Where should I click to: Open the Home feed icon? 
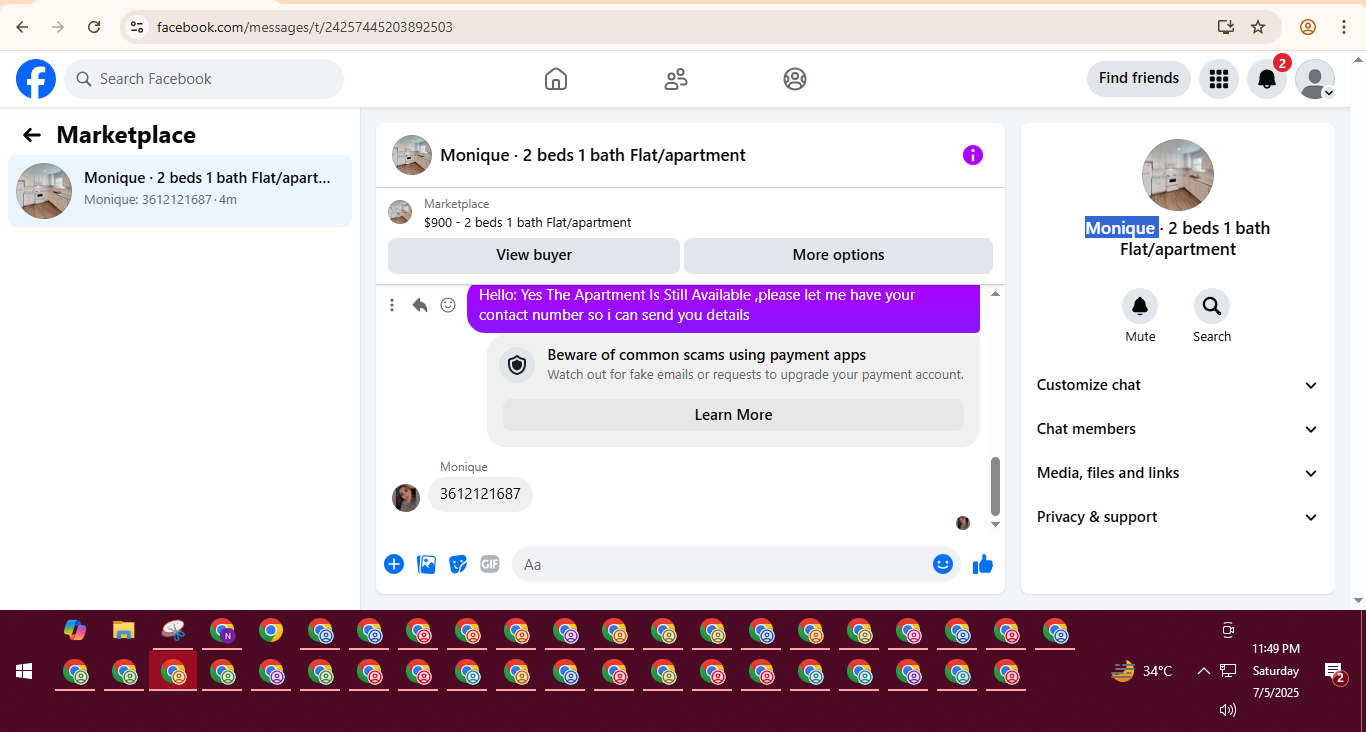[556, 79]
